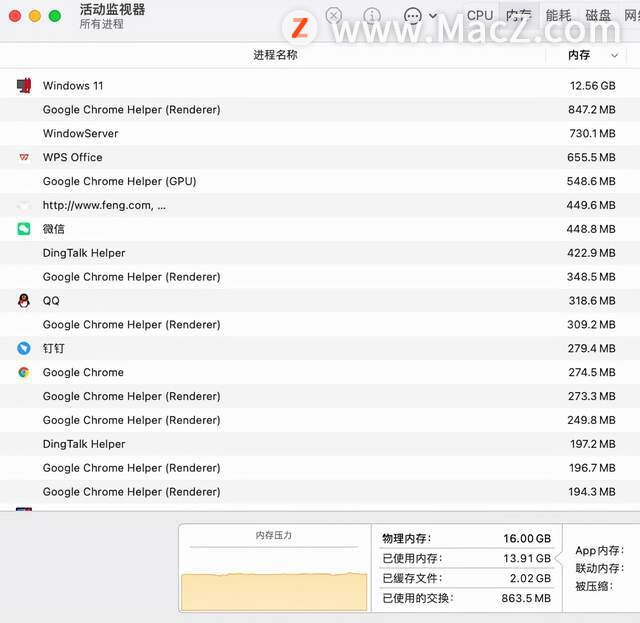Screen dimensions: 640x623
Task: Click the Windows 11 virtual machine icon
Action: click(x=24, y=85)
